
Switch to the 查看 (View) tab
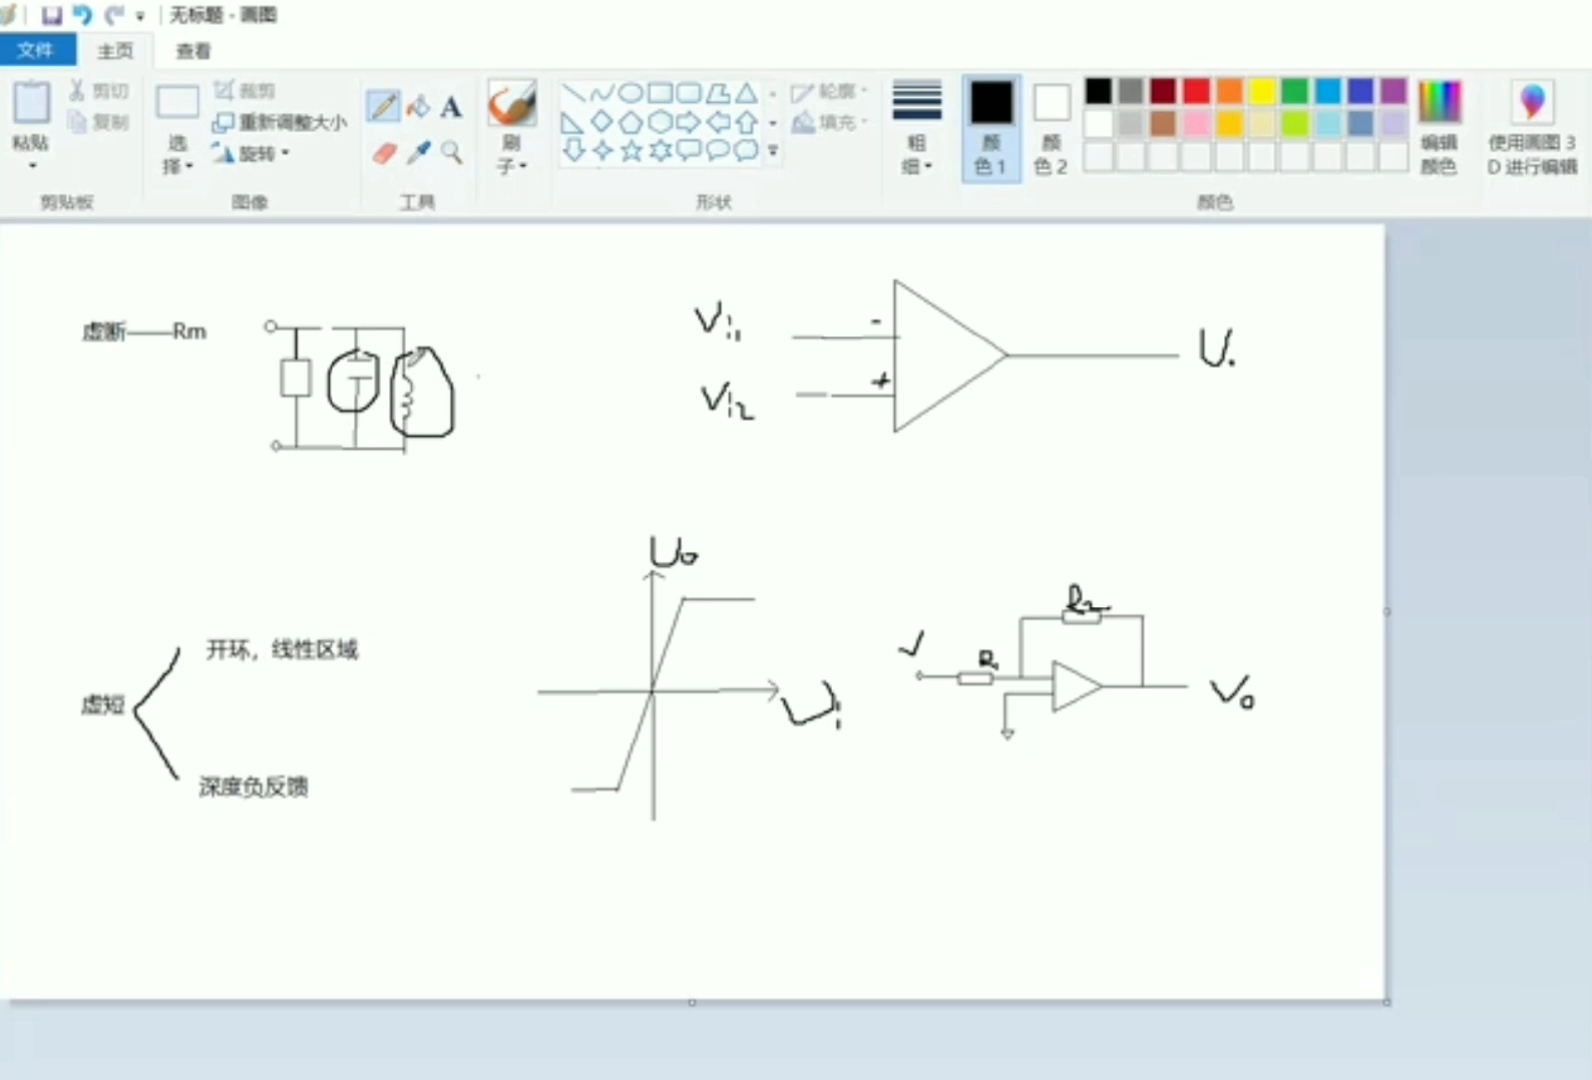[193, 50]
